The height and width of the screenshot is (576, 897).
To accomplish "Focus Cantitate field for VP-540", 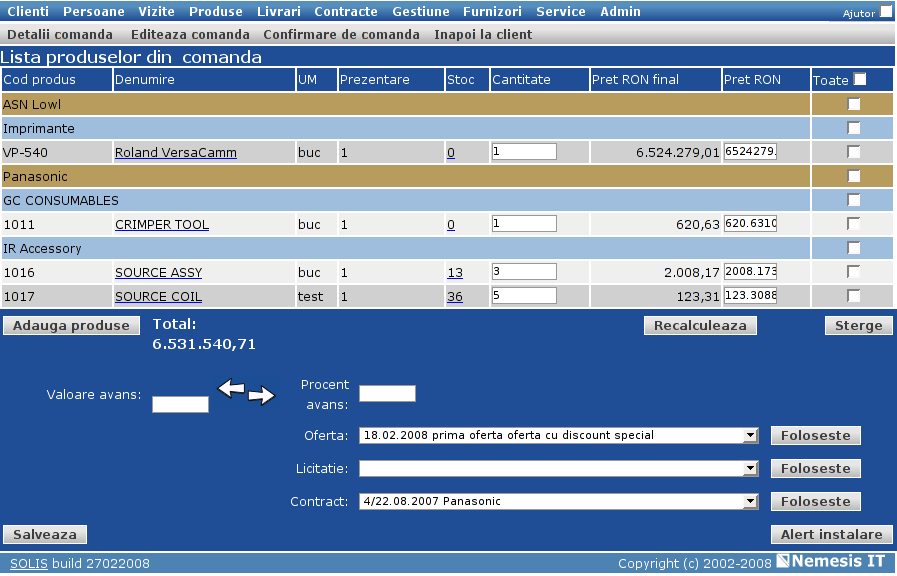I will point(524,152).
